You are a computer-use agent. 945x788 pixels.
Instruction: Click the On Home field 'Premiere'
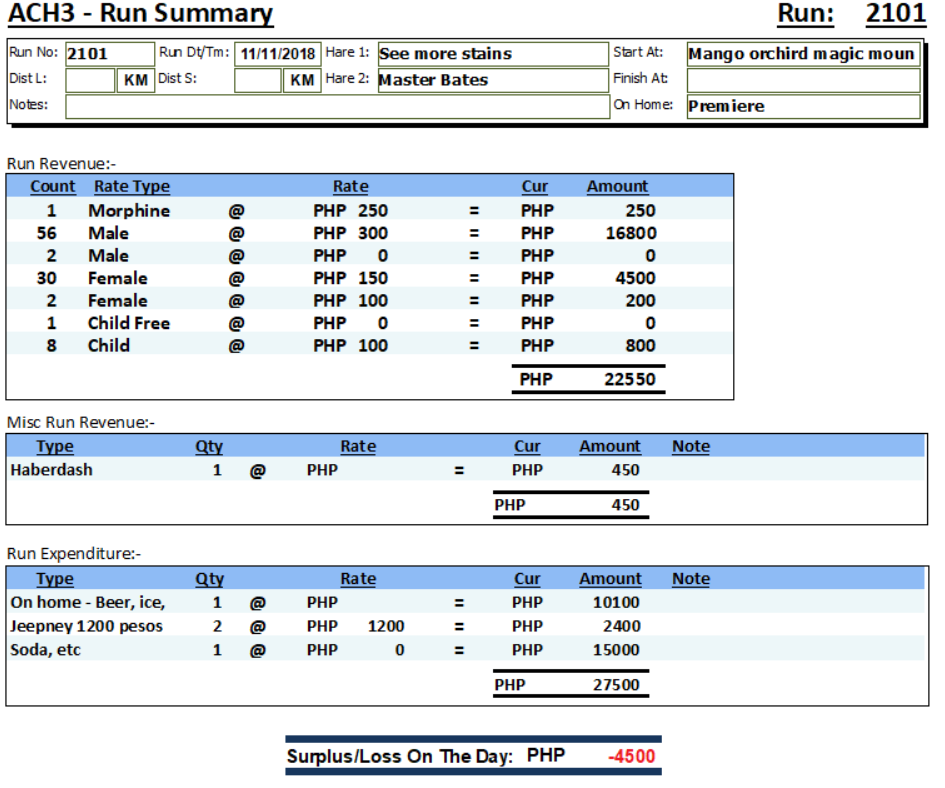[802, 106]
